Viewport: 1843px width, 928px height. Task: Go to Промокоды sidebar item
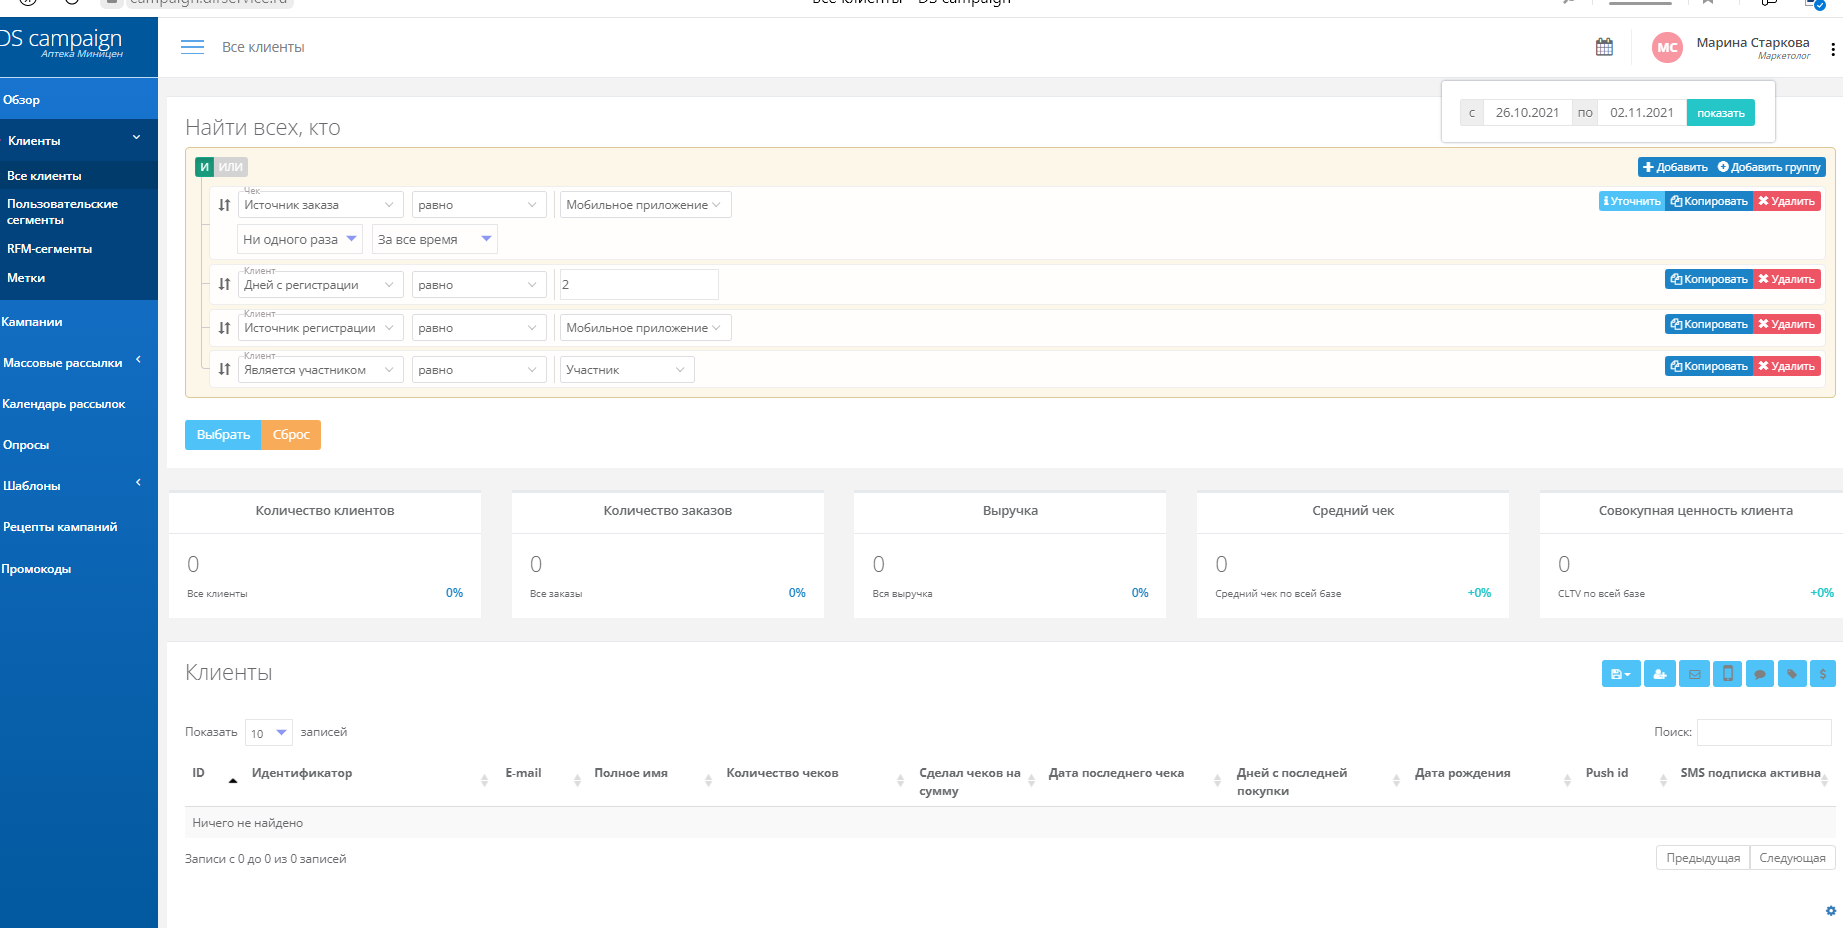click(37, 569)
